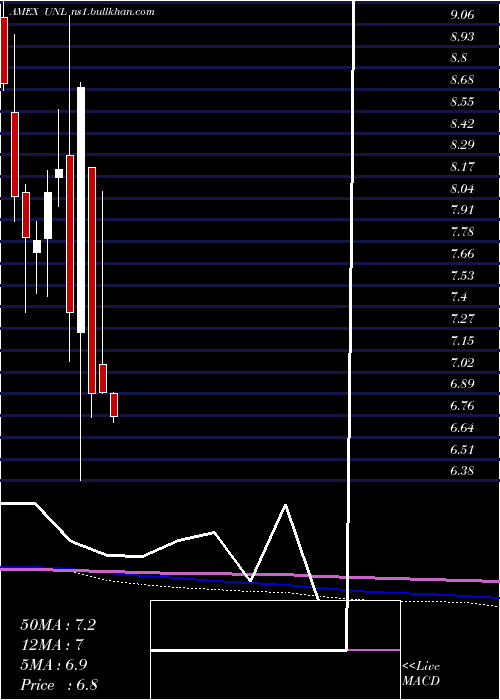Click the 7.91 price axis label
500x700 pixels.
click(462, 211)
